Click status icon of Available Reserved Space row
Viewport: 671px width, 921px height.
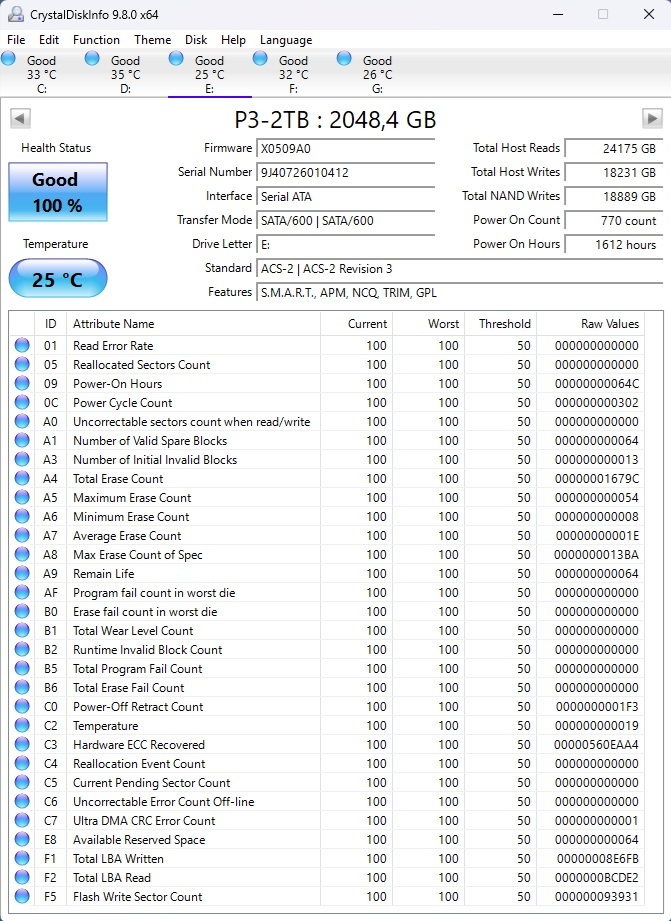tap(22, 839)
